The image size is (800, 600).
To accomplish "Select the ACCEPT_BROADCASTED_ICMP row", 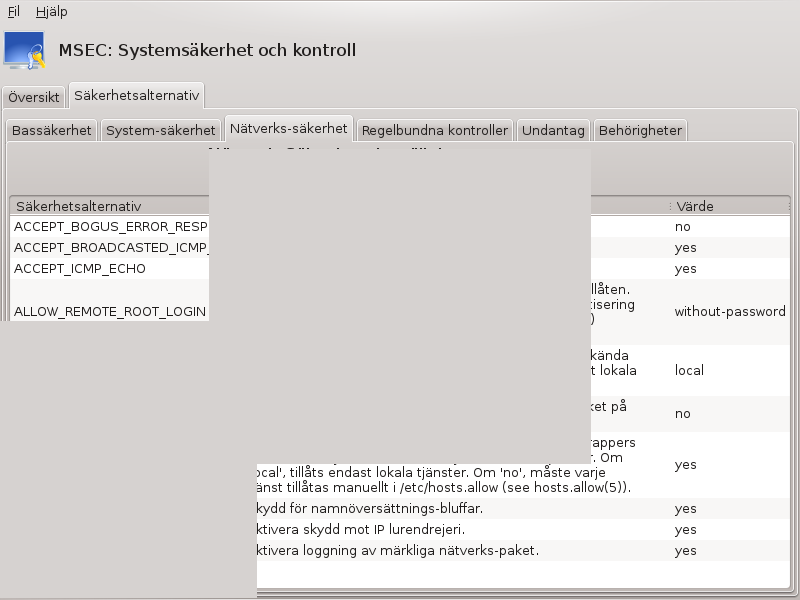I will pos(110,247).
